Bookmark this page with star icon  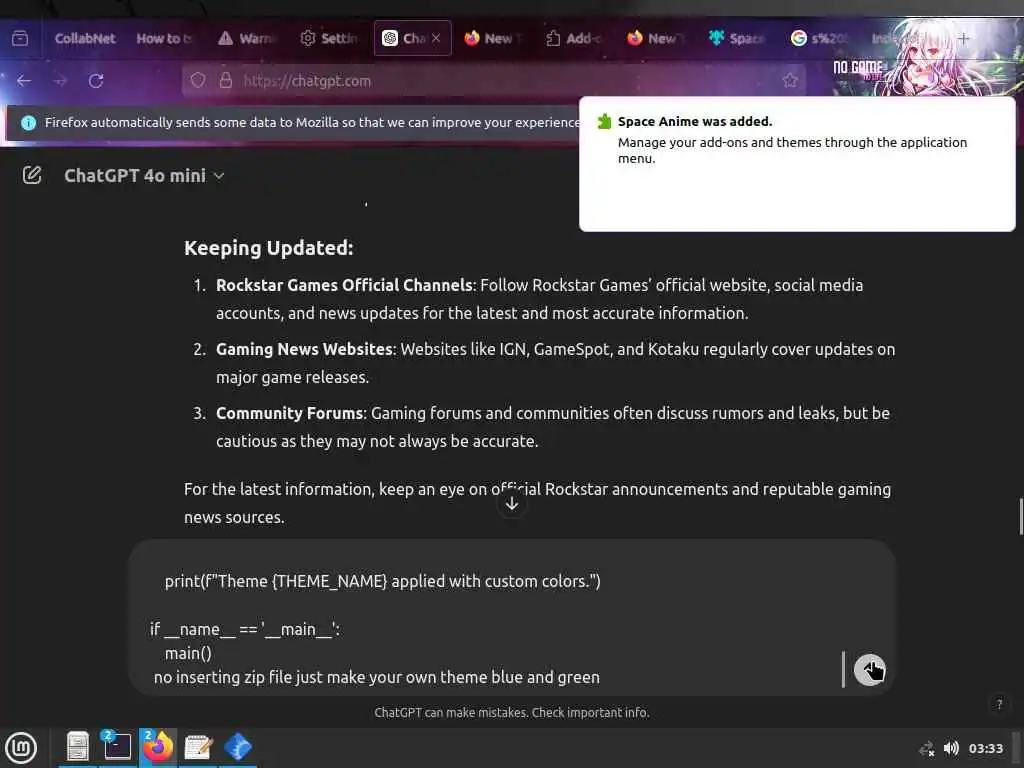click(790, 80)
